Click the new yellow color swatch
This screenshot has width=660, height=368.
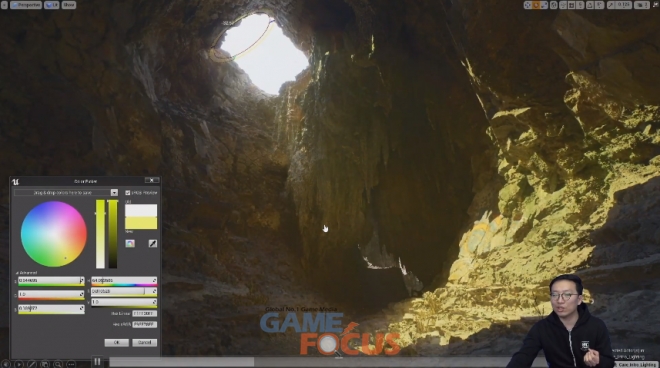point(141,223)
